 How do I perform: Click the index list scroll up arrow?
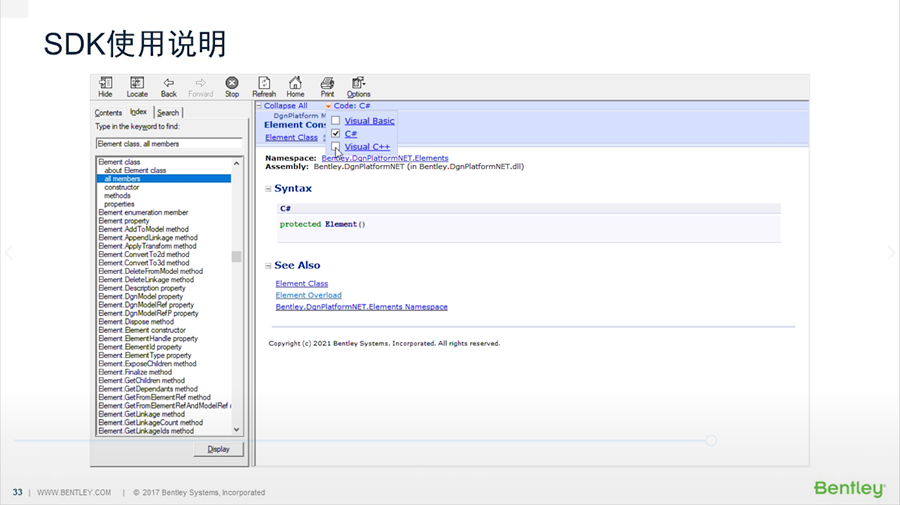click(236, 164)
